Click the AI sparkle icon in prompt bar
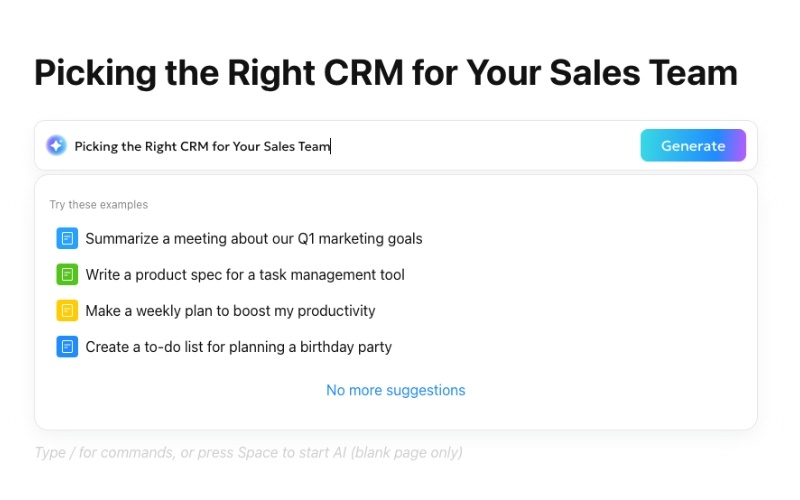This screenshot has height=500, width=800. click(57, 146)
